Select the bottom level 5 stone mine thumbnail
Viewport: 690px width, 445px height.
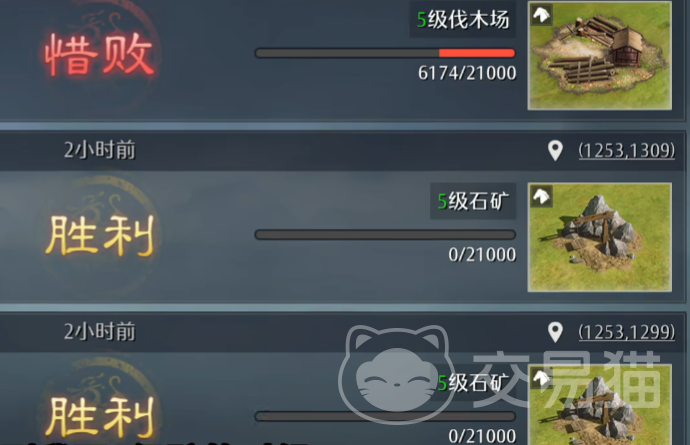coord(599,405)
